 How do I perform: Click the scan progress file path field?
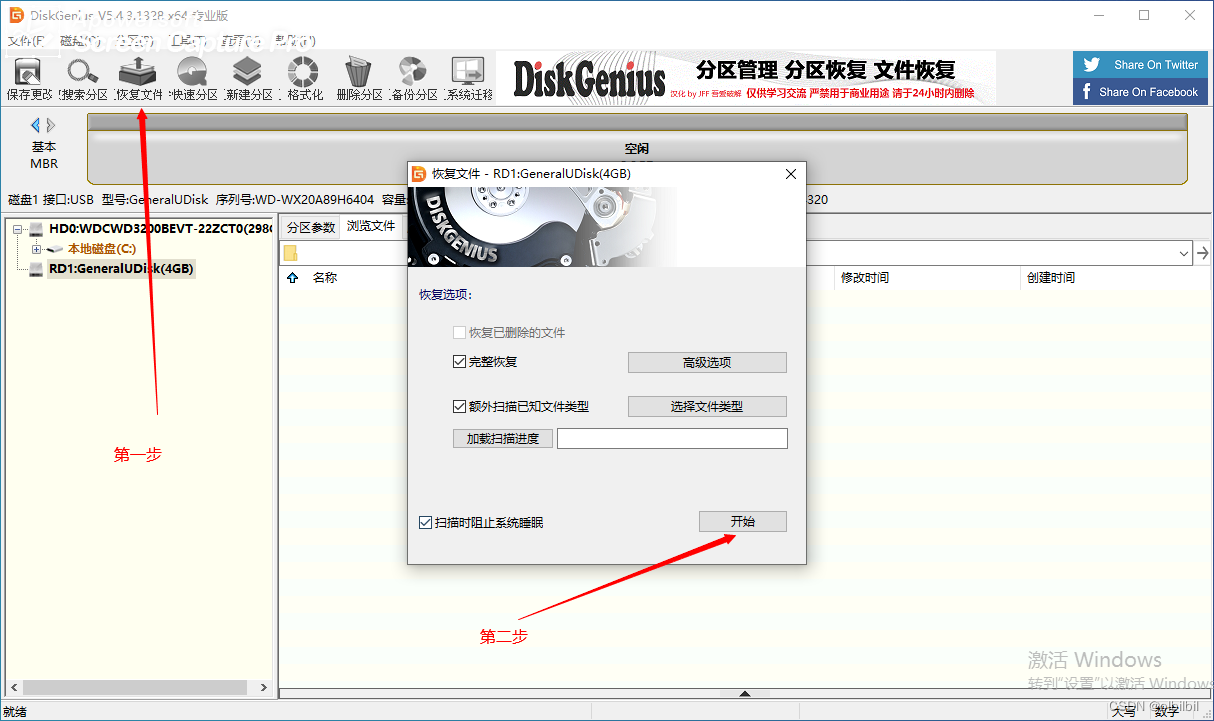[x=672, y=439]
